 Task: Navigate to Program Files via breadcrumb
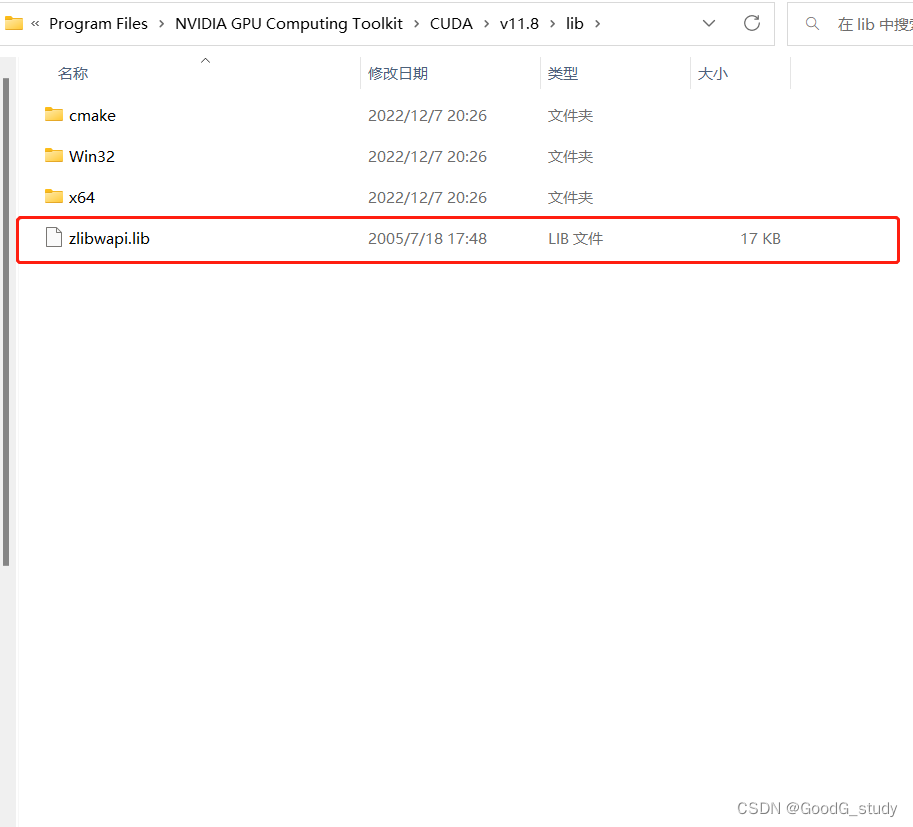[98, 23]
